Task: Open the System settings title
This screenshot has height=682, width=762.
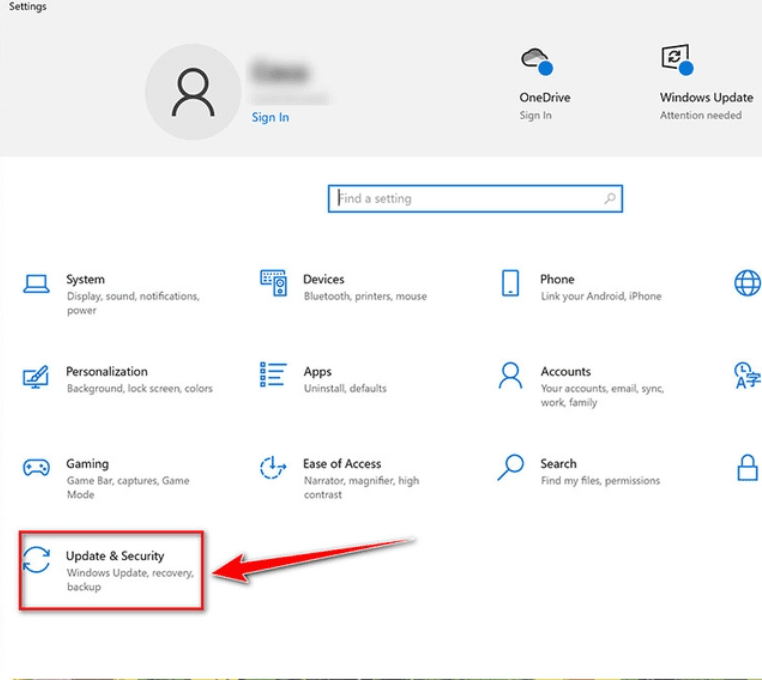Action: 85,280
